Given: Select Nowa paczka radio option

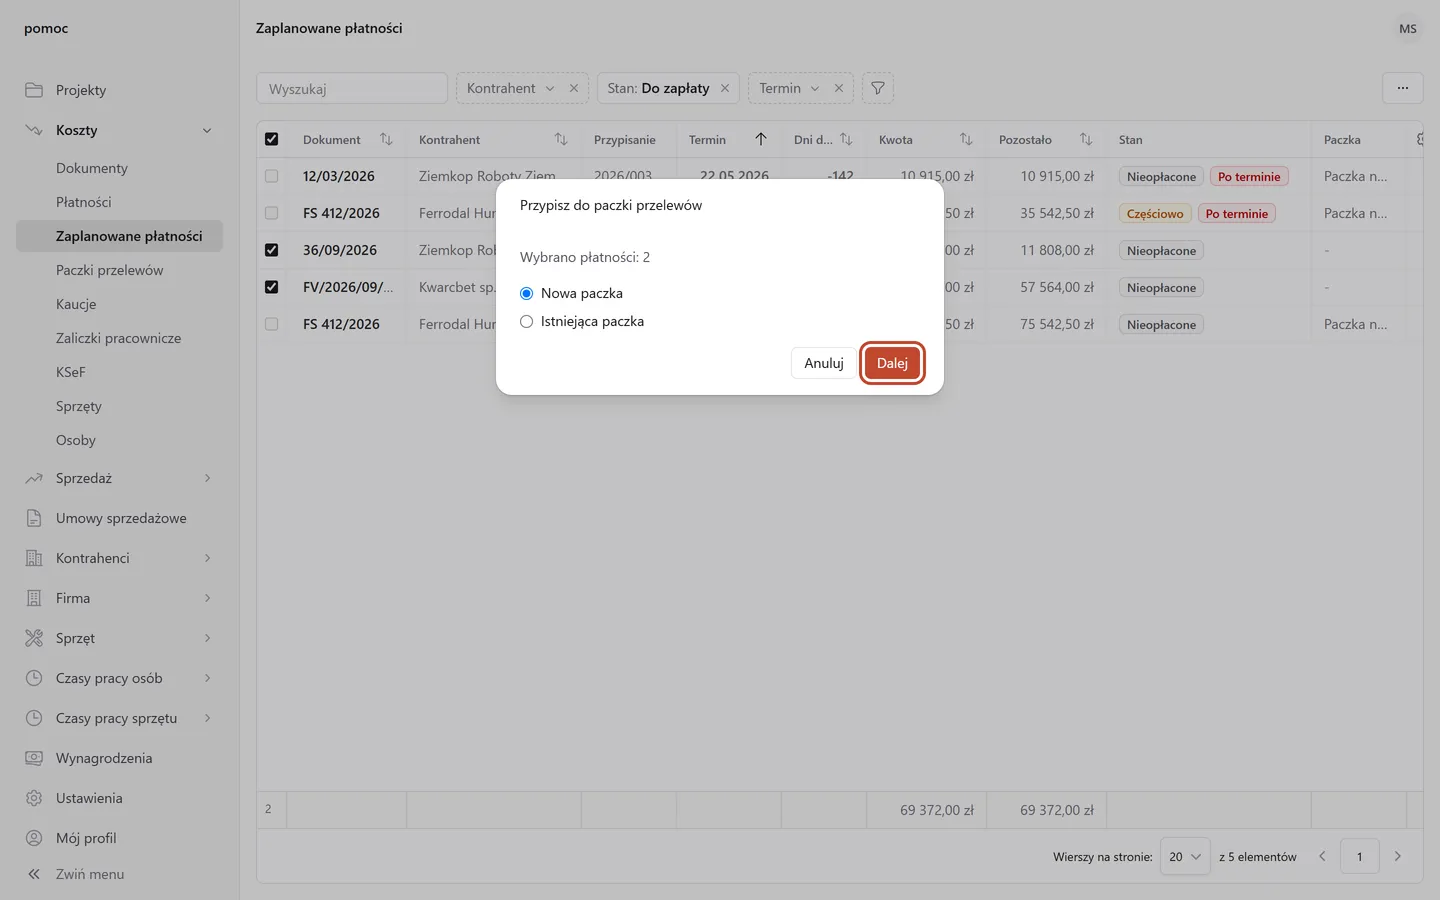Looking at the screenshot, I should pyautogui.click(x=526, y=293).
